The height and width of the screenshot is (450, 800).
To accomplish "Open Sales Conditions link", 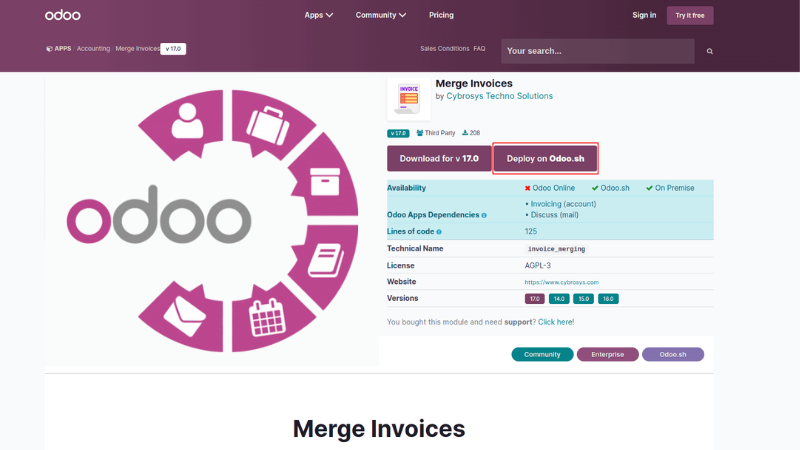I will [444, 48].
